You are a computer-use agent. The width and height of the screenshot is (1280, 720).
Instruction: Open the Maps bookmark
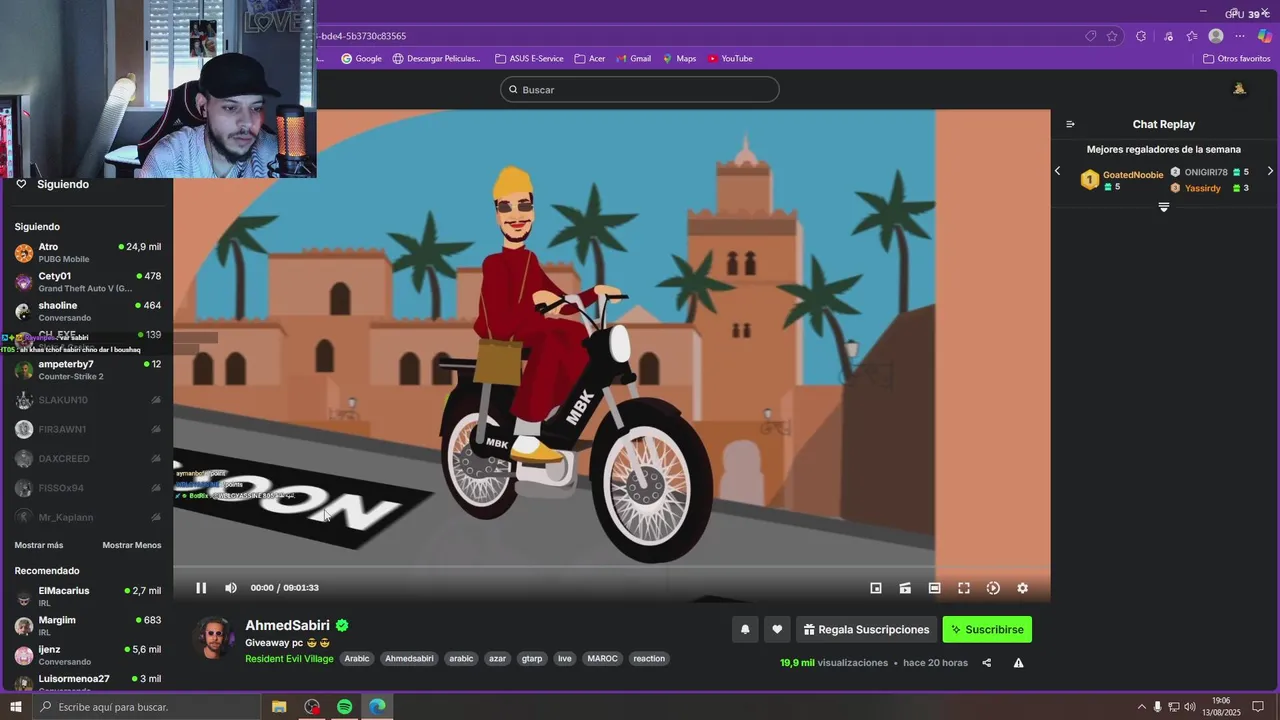(x=679, y=58)
